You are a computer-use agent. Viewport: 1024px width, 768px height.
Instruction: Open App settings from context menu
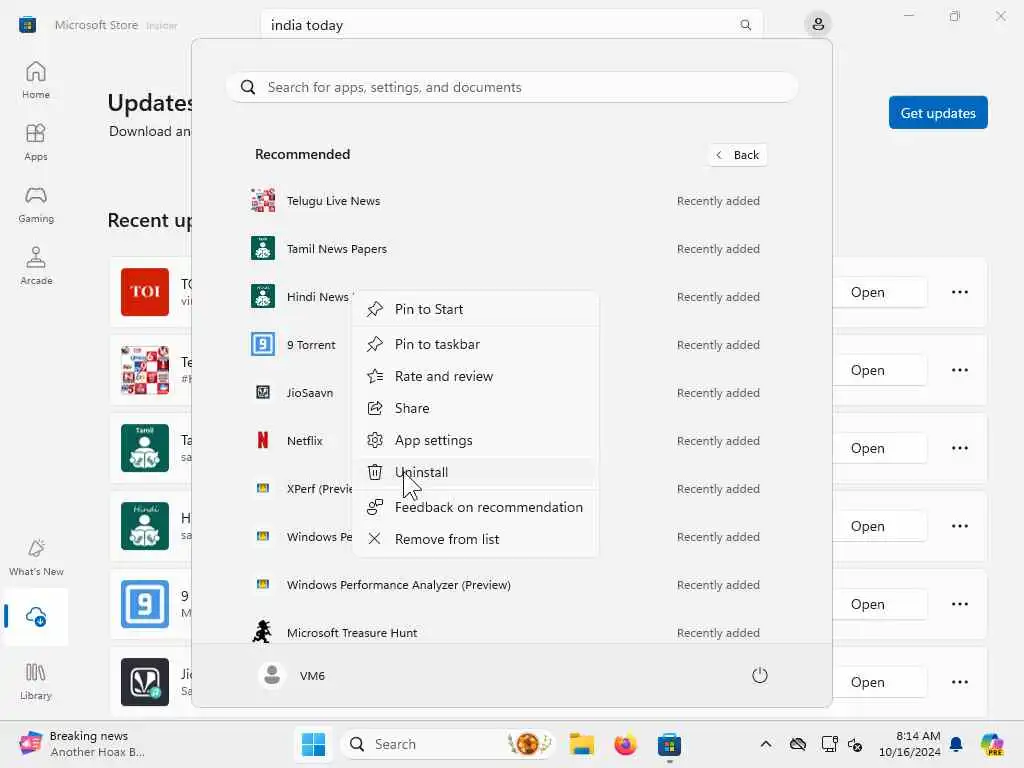(475, 440)
